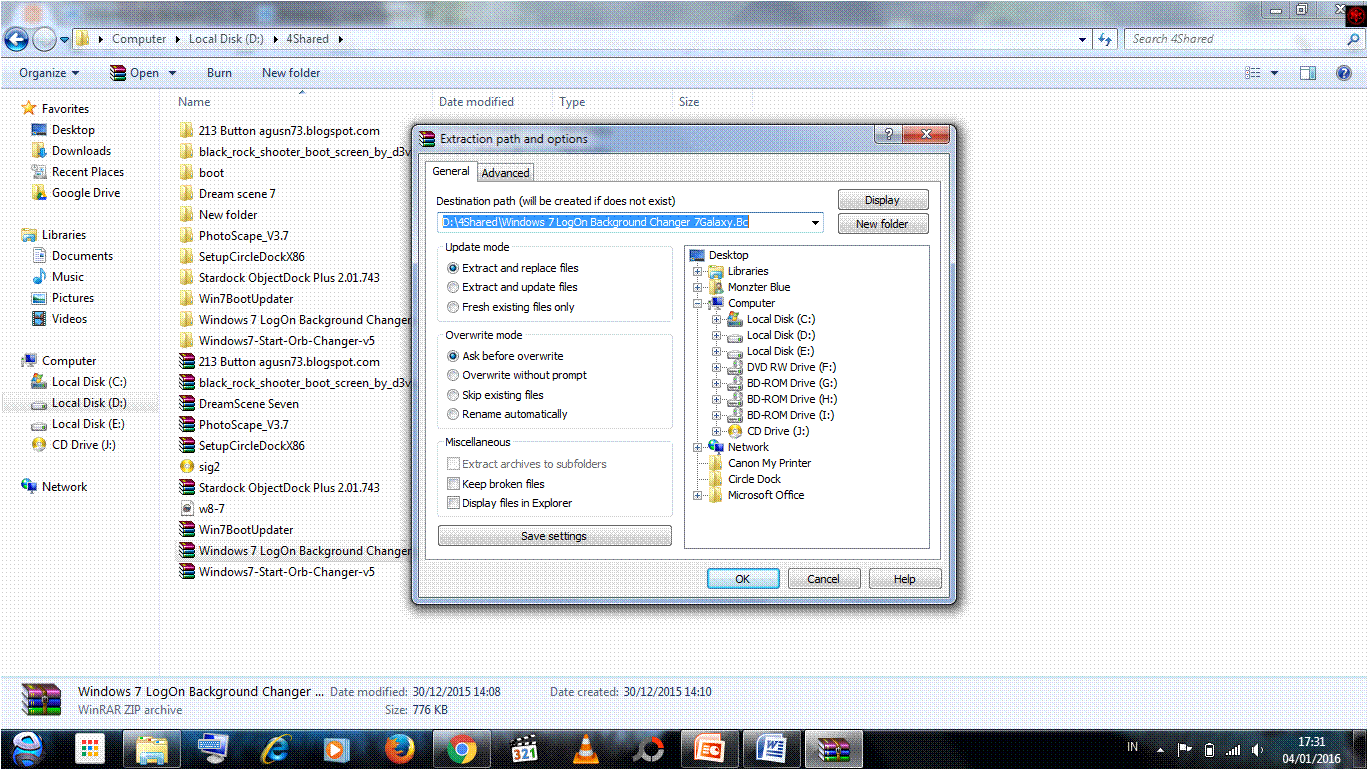Launch Mozilla Firefox from the taskbar

tap(398, 748)
